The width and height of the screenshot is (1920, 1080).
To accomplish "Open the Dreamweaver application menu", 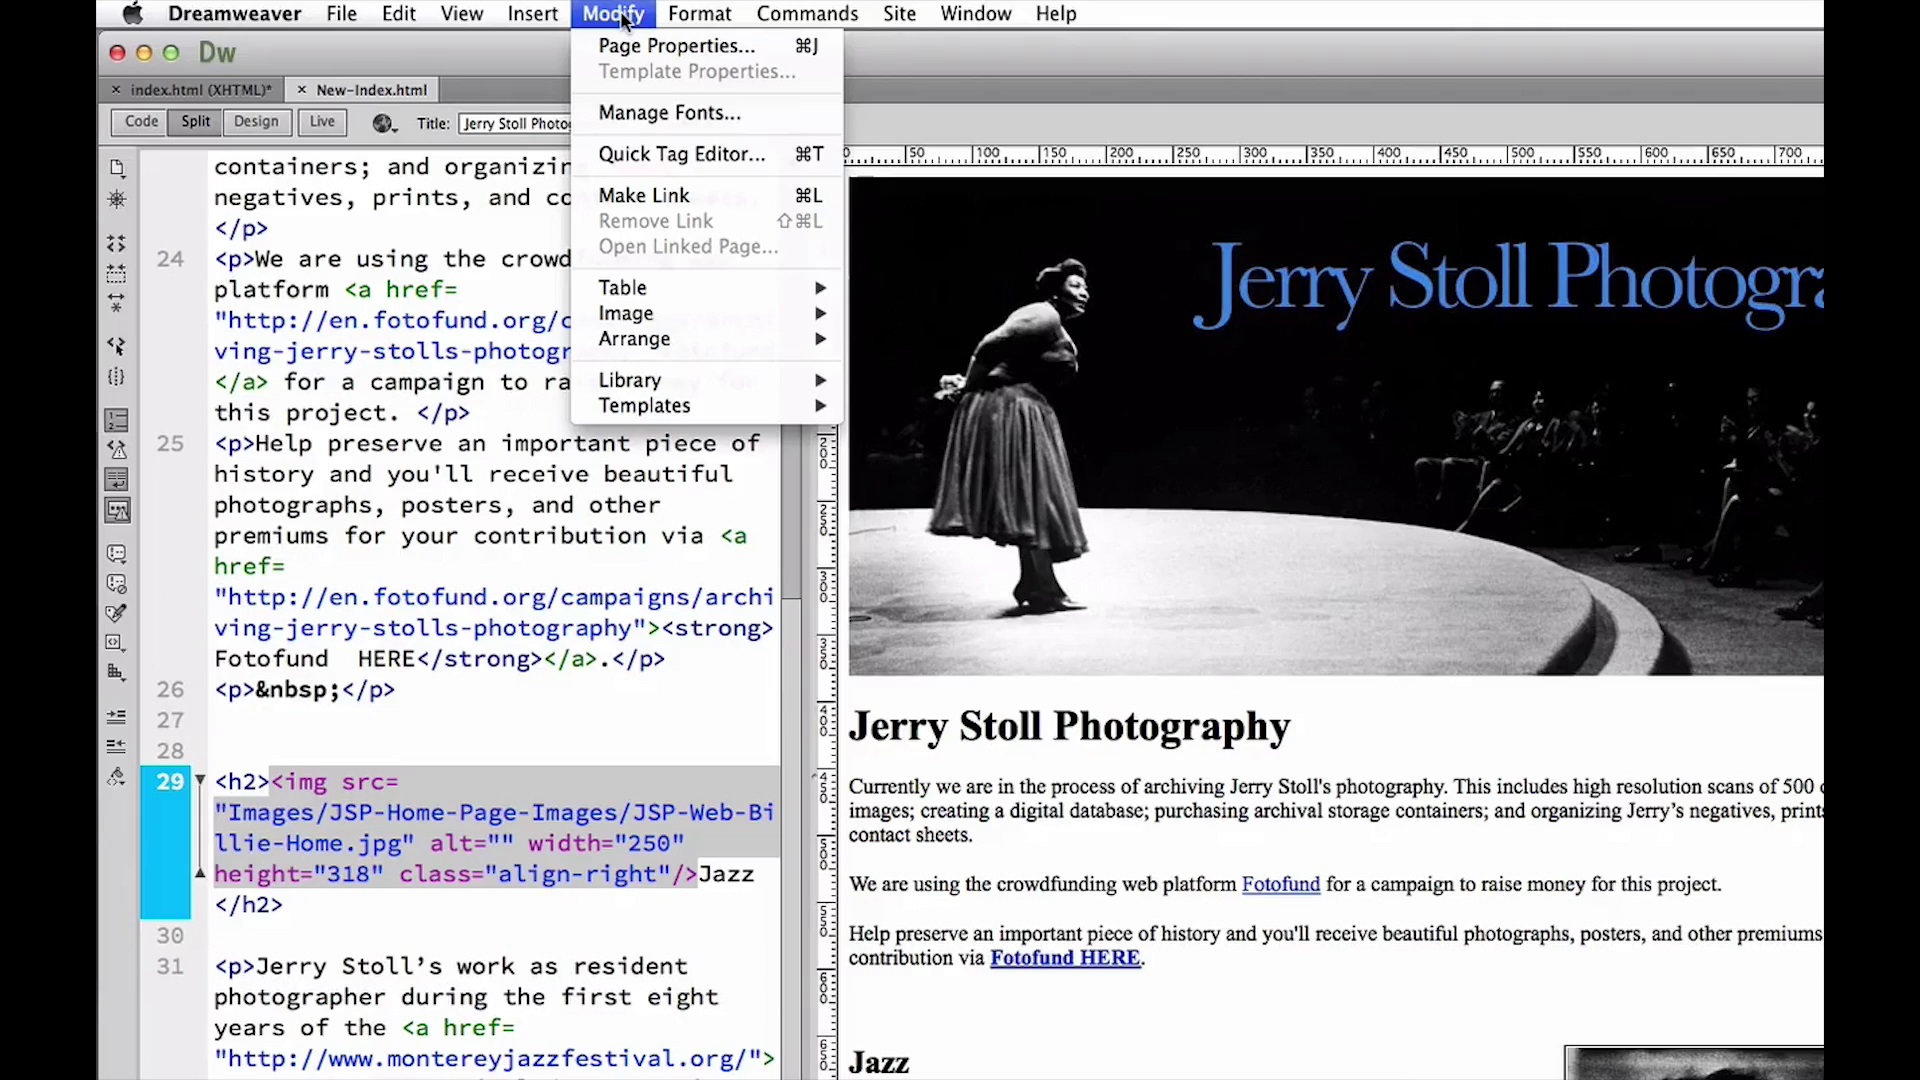I will tap(235, 14).
